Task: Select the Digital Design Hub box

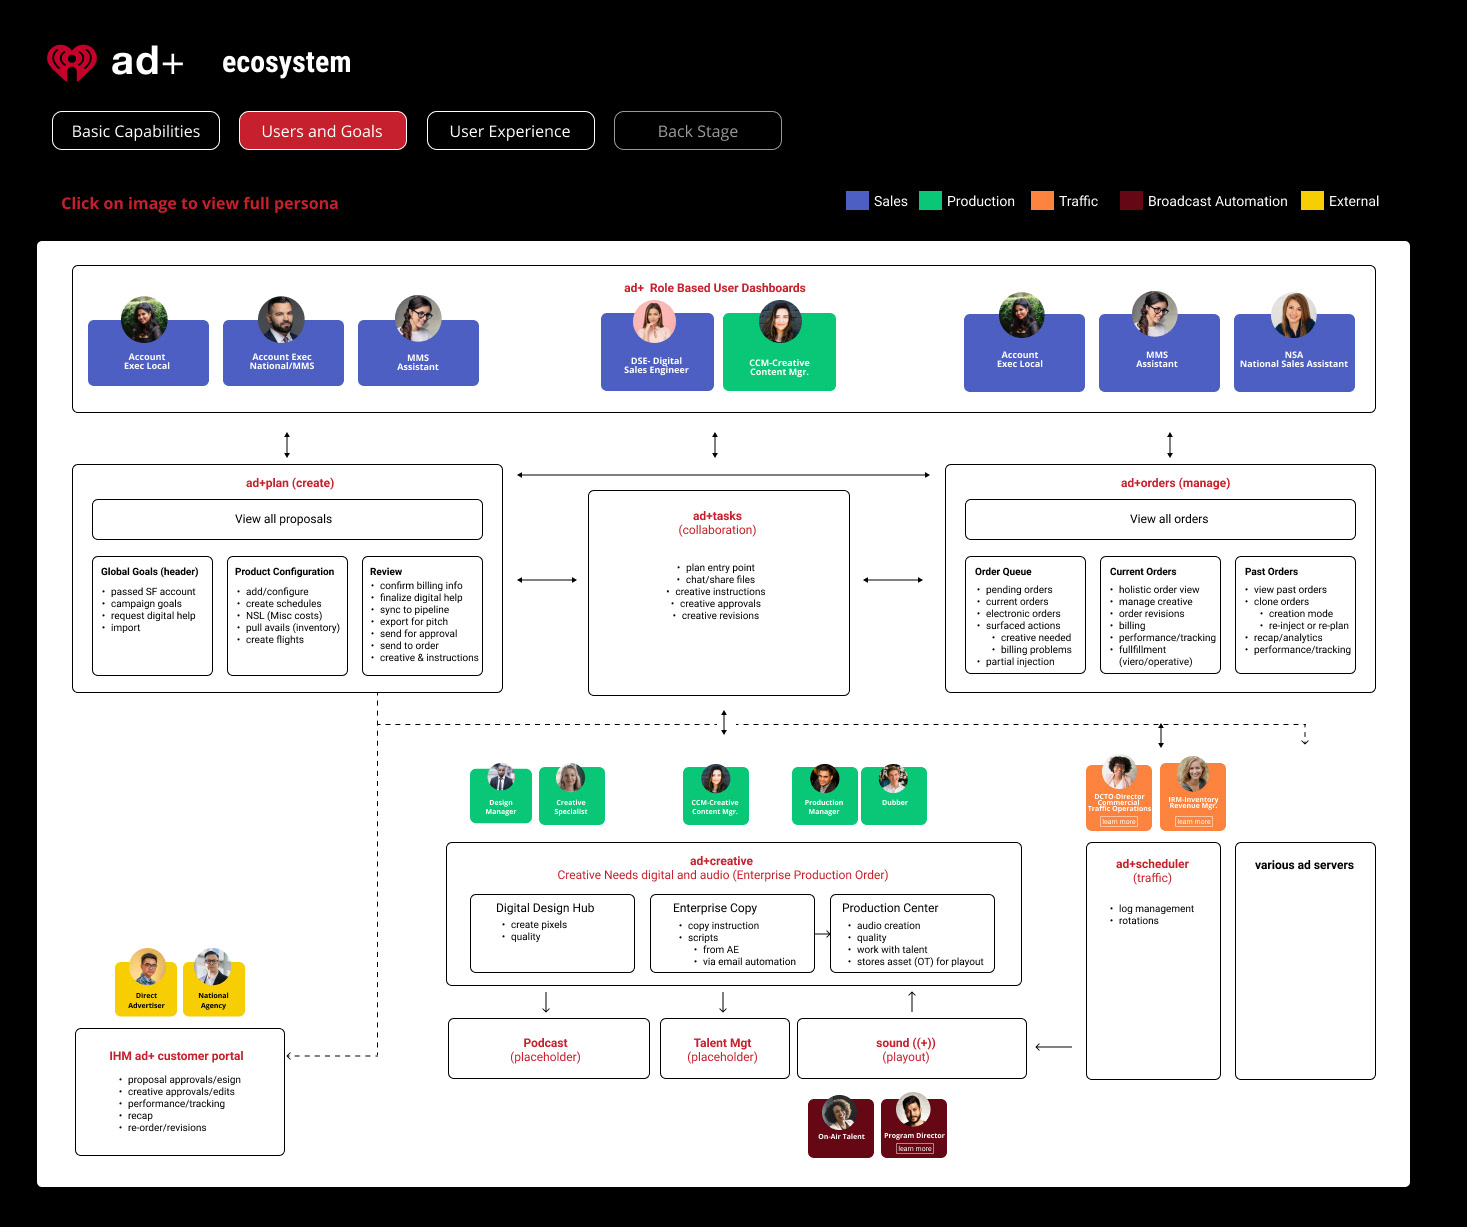Action: [x=552, y=933]
